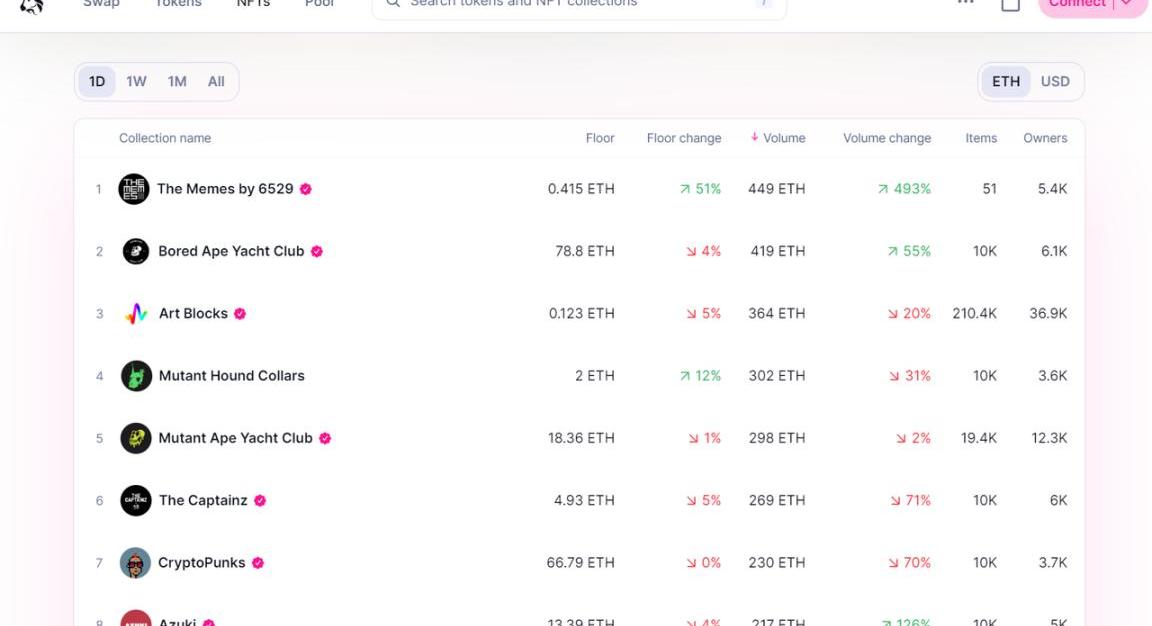Open the shopping bag icon in header
The height and width of the screenshot is (626, 1152).
(x=1011, y=4)
